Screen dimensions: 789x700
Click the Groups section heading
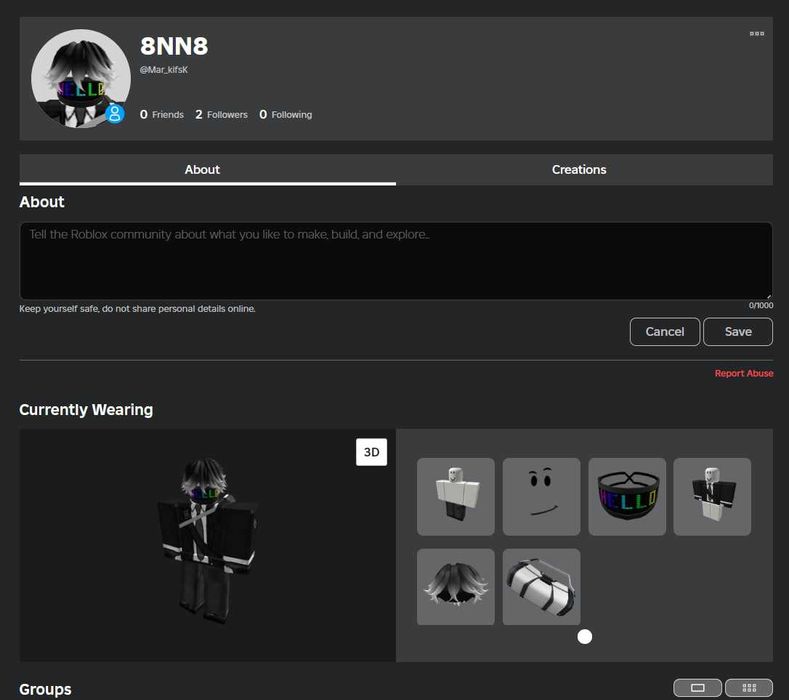[x=45, y=689]
